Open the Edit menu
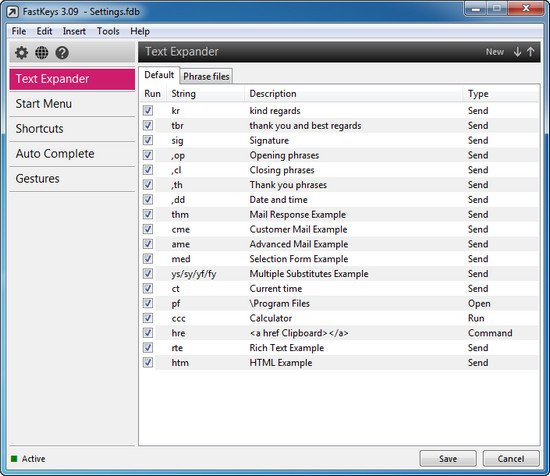This screenshot has width=550, height=476. click(44, 31)
